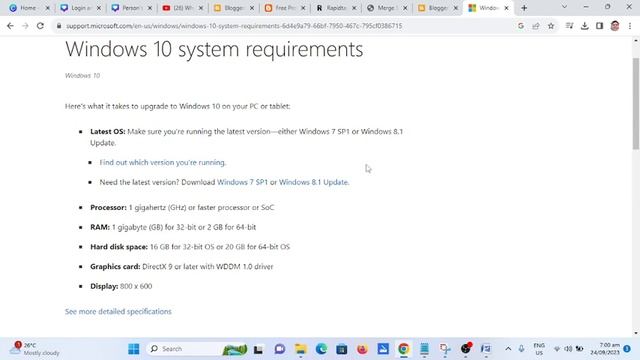Close the Merge tab
Viewport: 640px width, 360px height.
click(x=405, y=8)
